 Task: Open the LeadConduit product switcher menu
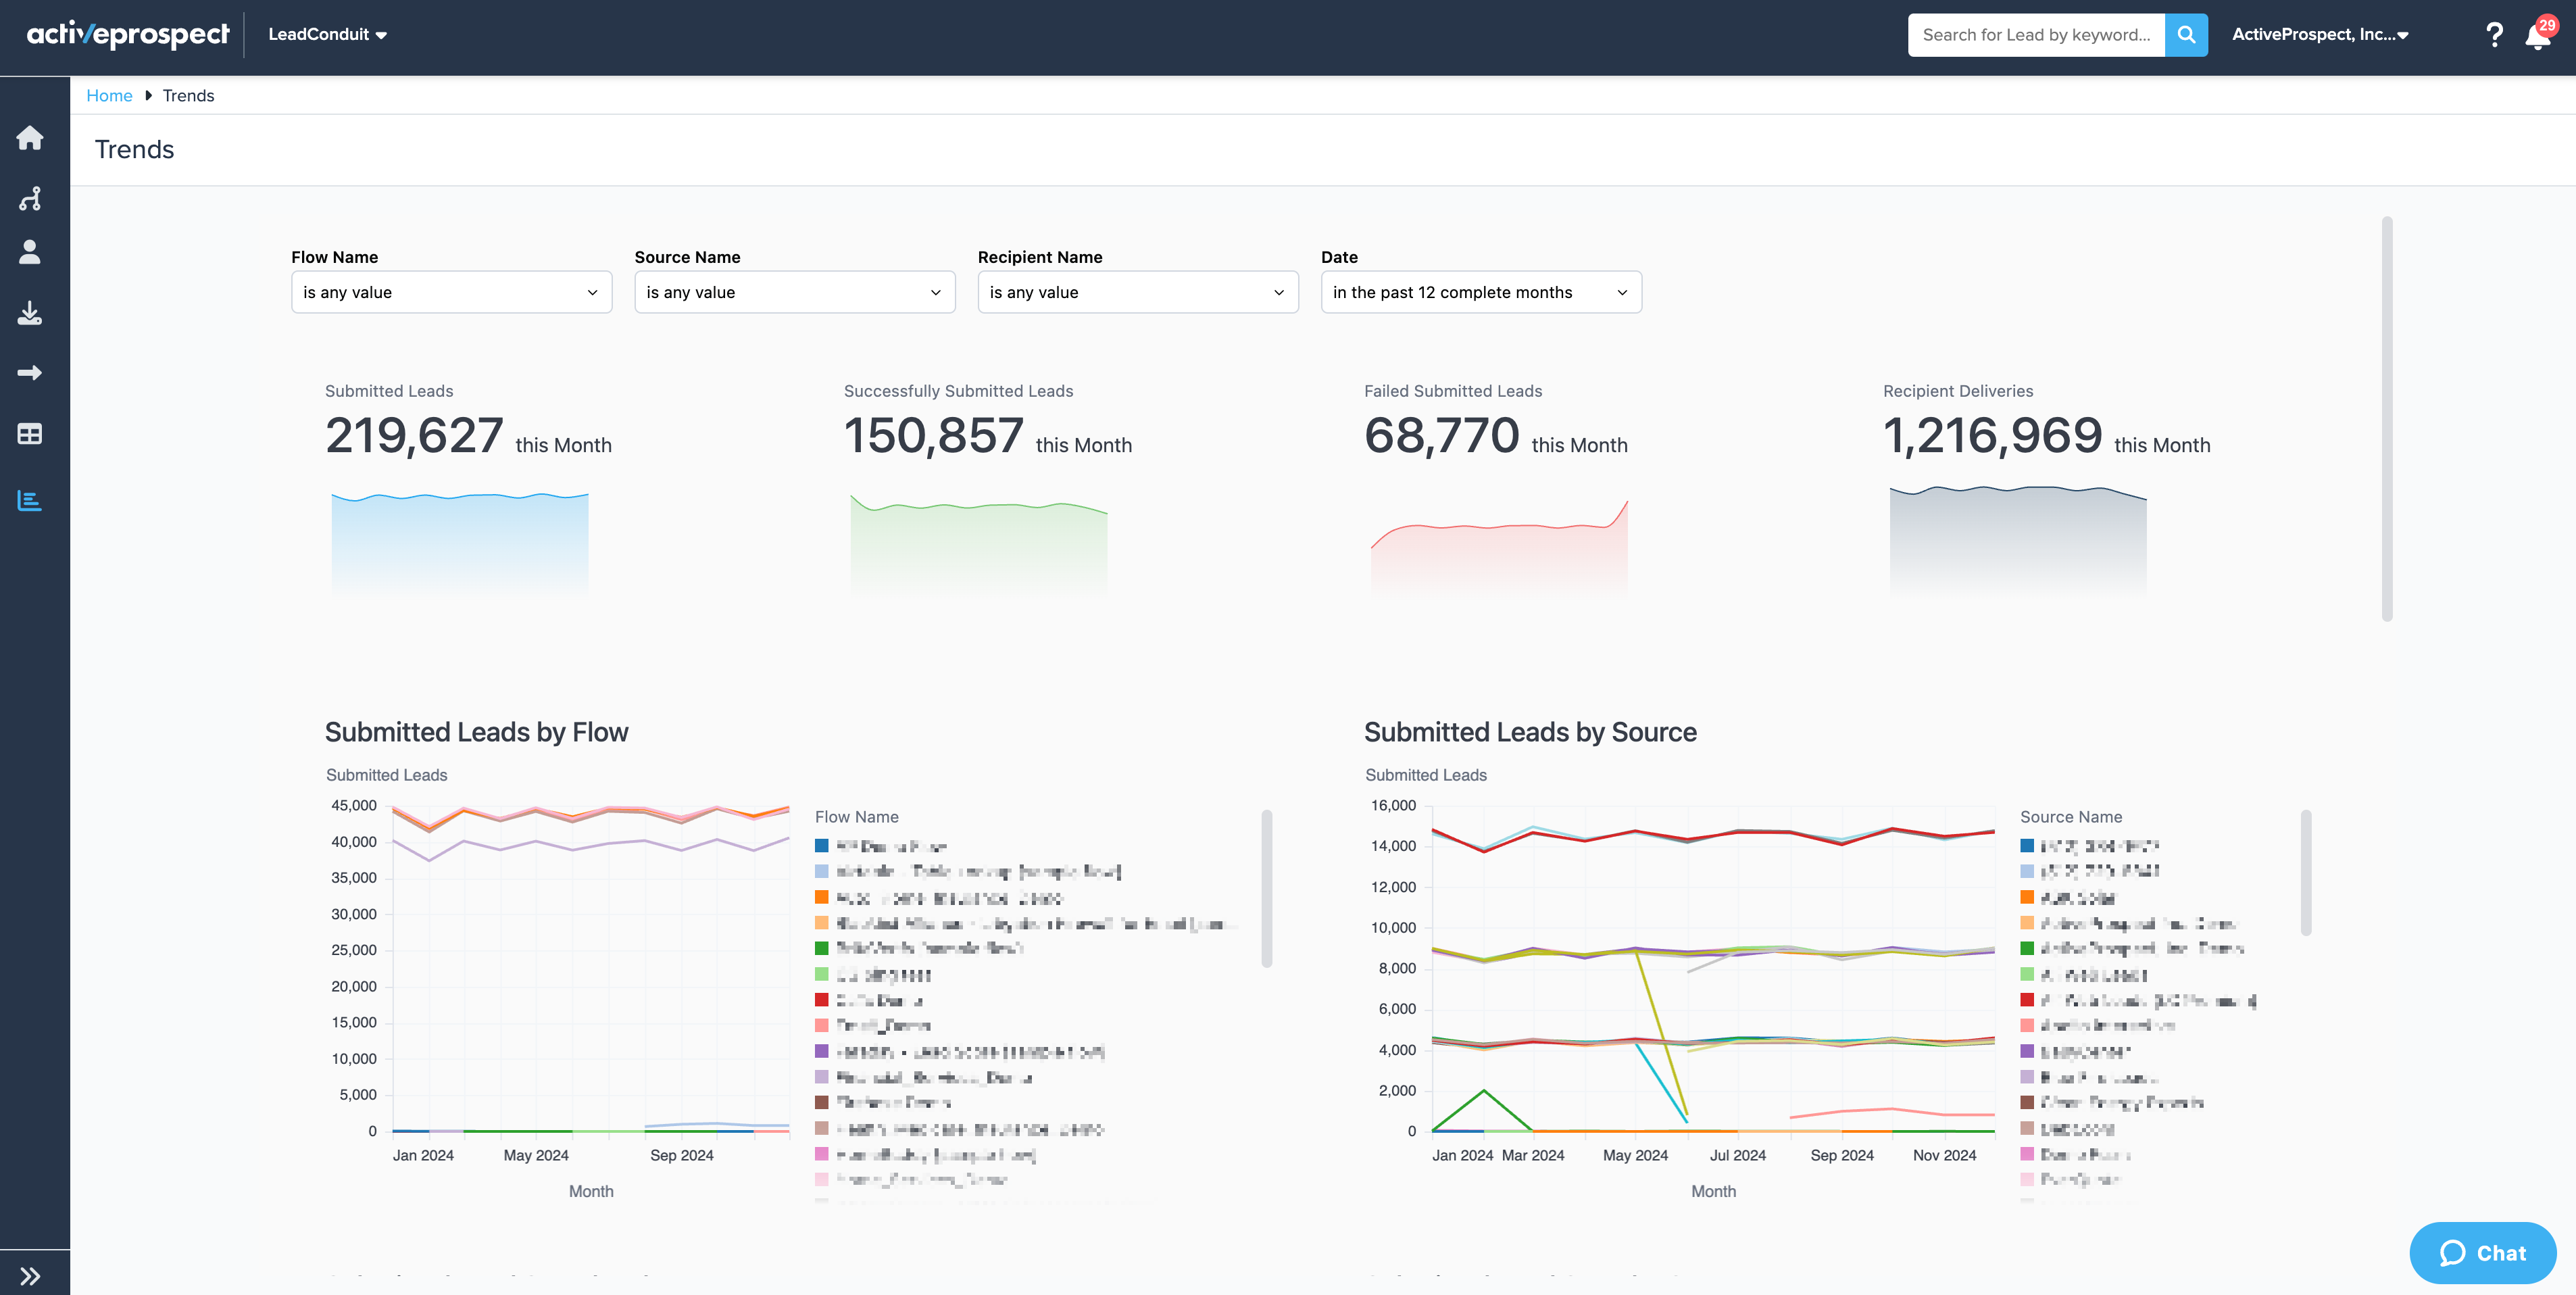[325, 34]
